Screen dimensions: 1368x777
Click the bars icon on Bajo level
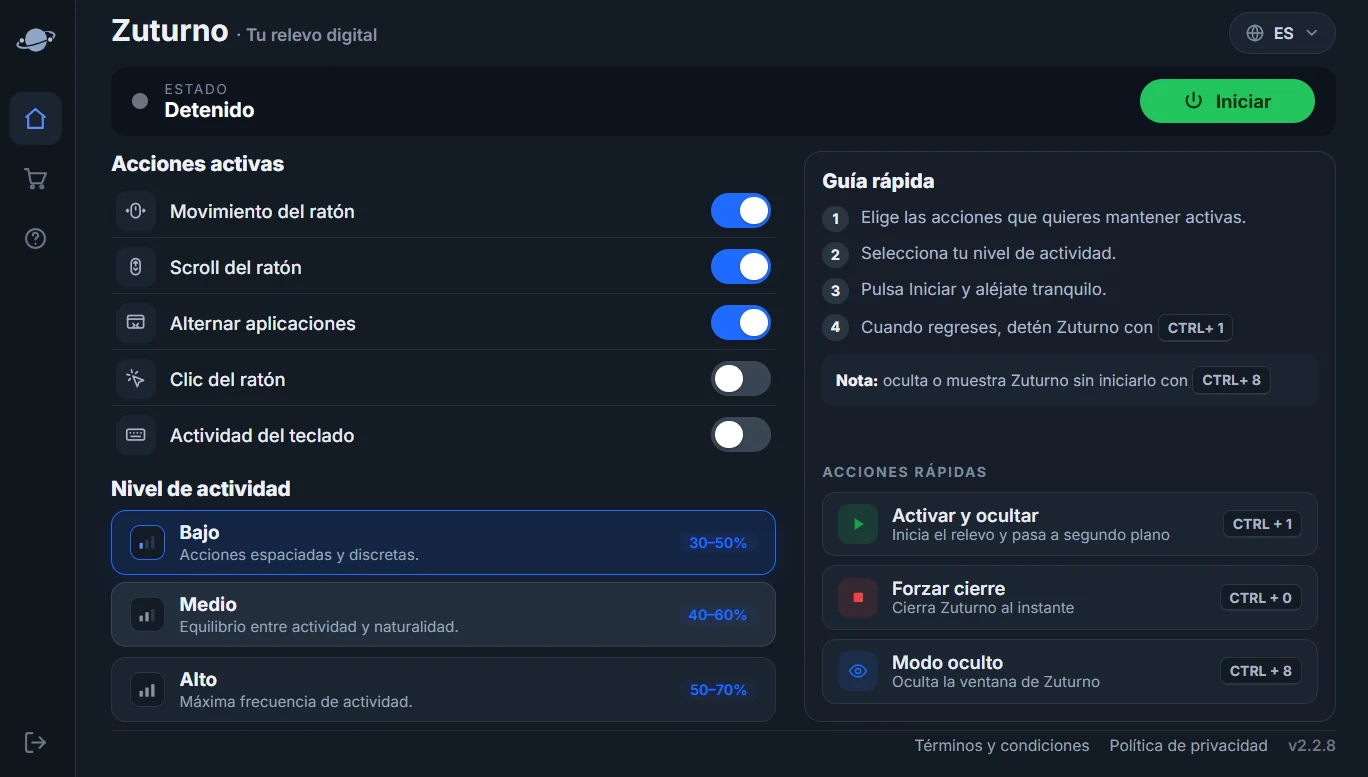148,543
